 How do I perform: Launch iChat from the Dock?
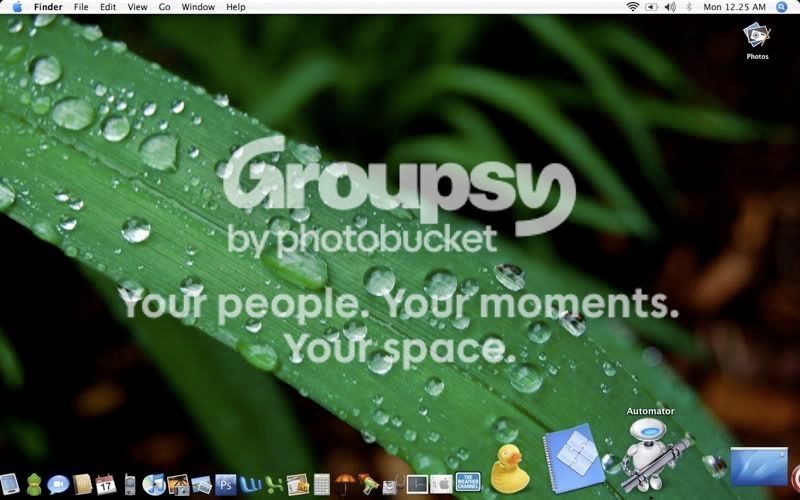pyautogui.click(x=58, y=484)
